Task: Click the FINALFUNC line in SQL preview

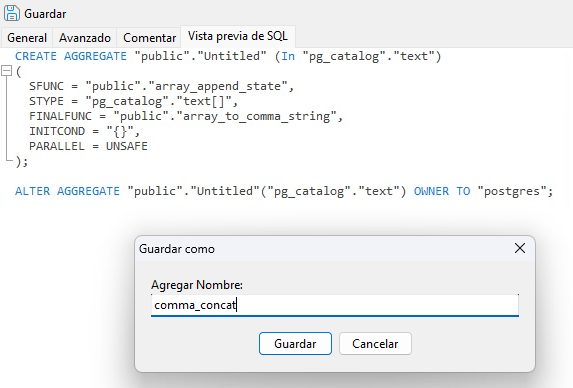Action: 186,116
